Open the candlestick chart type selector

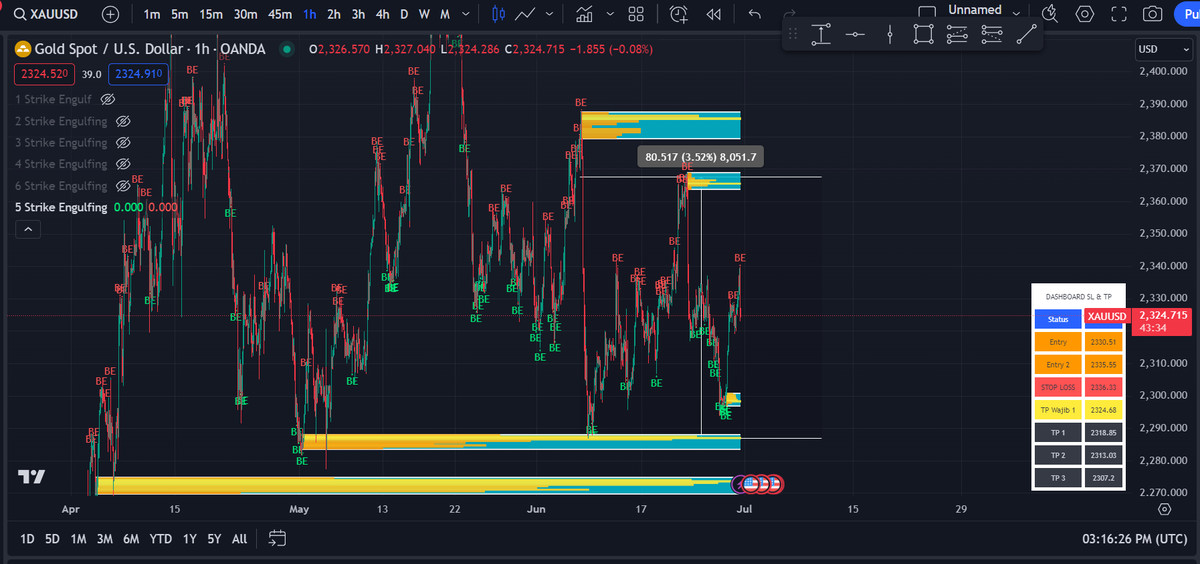[498, 15]
